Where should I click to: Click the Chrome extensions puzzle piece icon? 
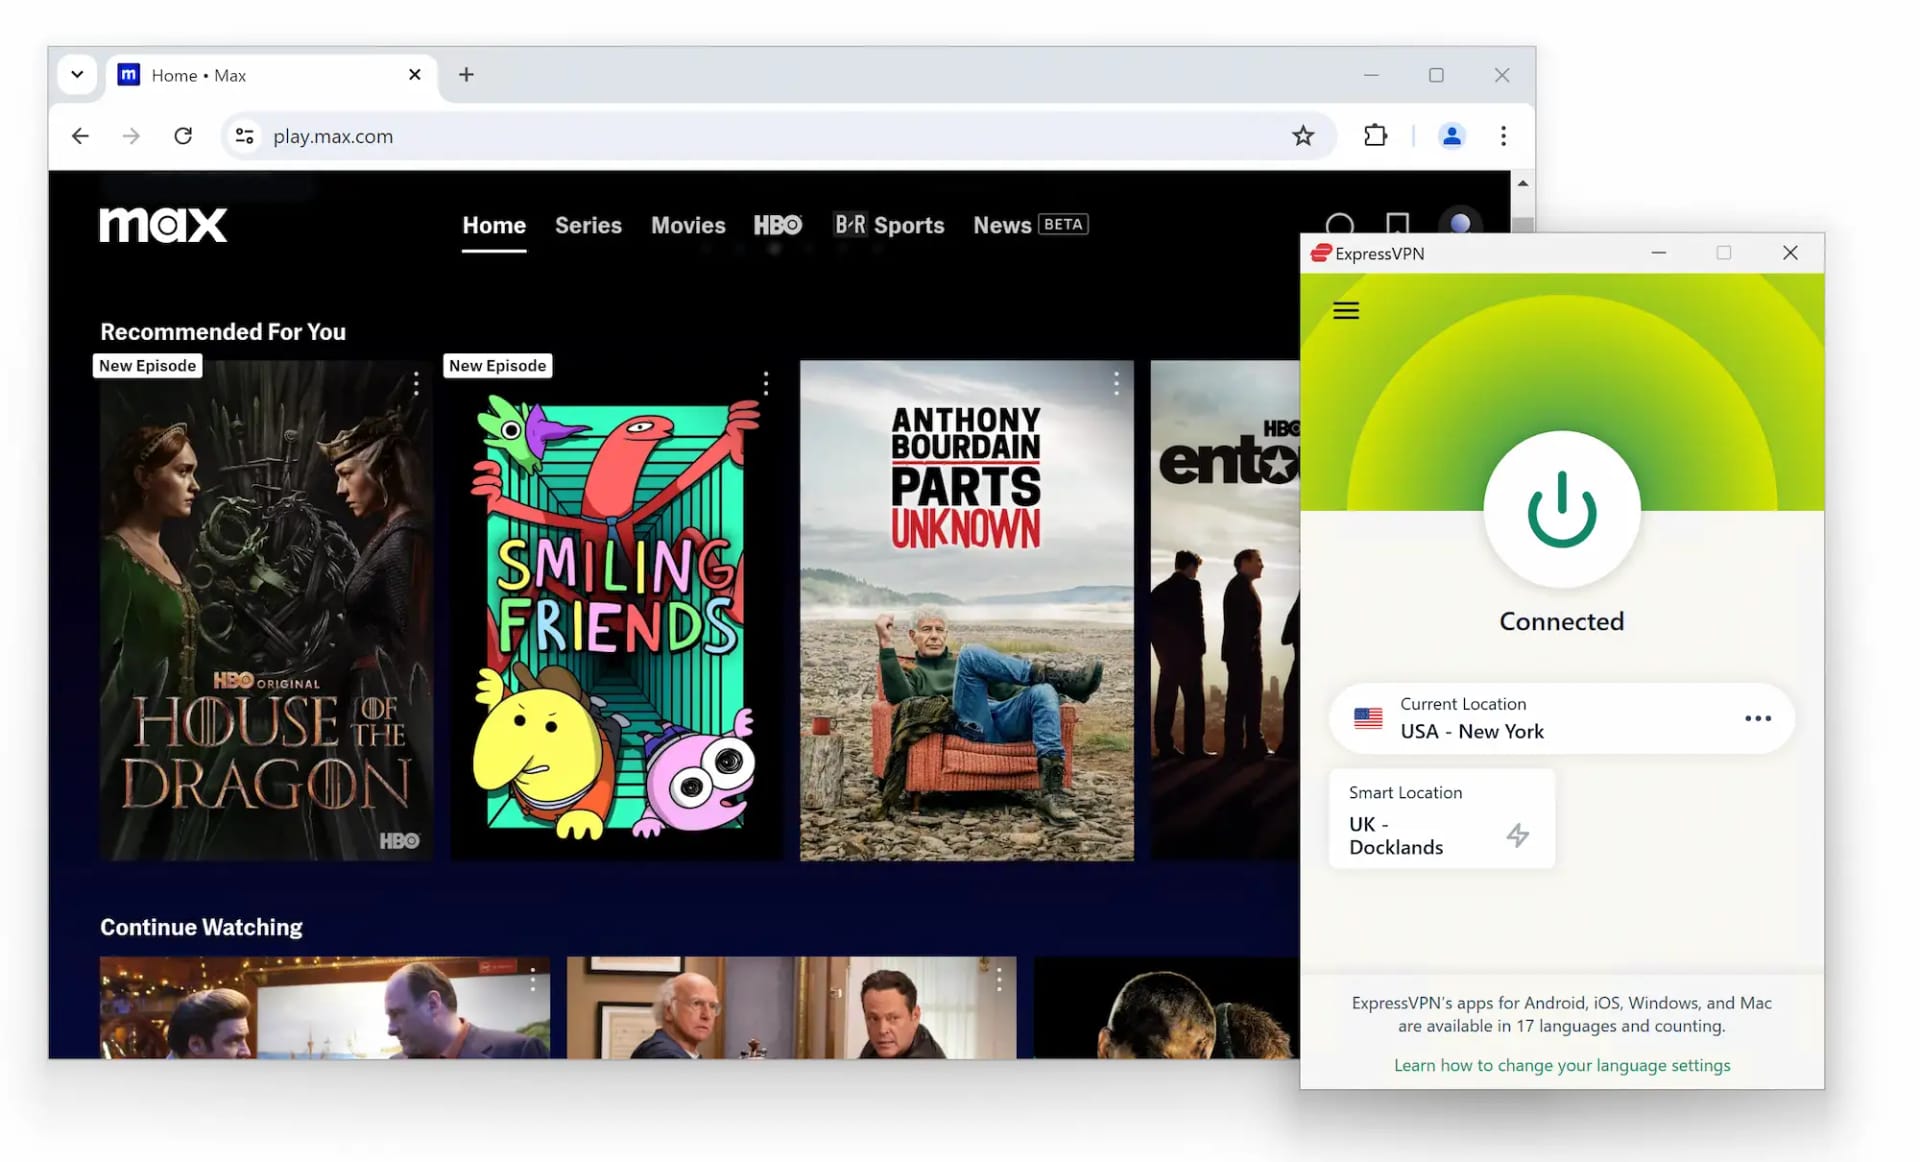coord(1378,136)
